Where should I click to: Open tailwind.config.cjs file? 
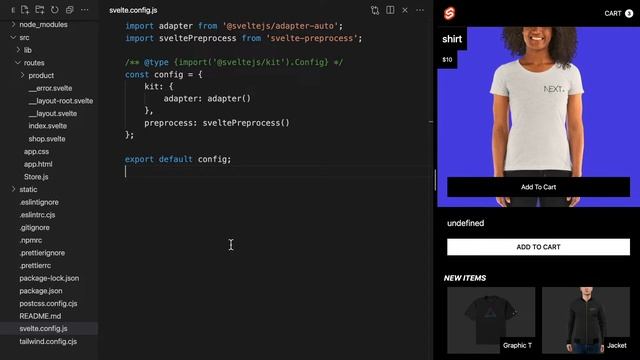click(48, 341)
